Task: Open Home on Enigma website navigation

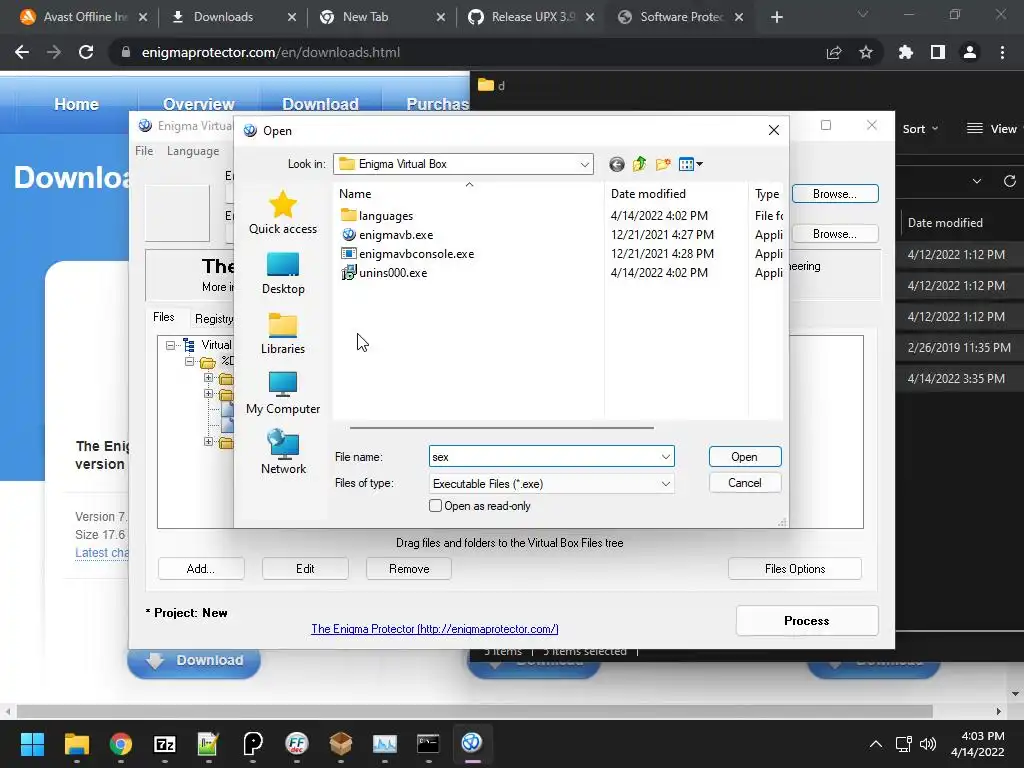Action: click(76, 104)
